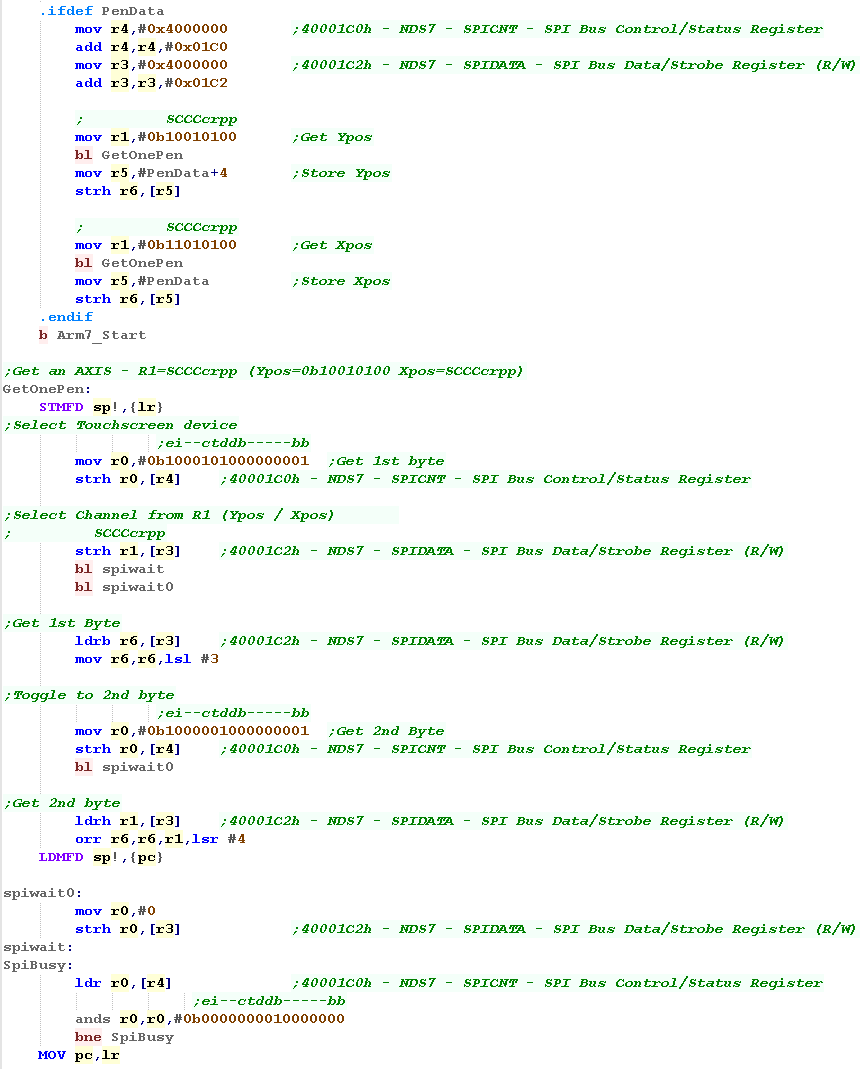Click the ";Get an AXIS - R1=SCCCcrpp" comment line

pyautogui.click(x=263, y=371)
